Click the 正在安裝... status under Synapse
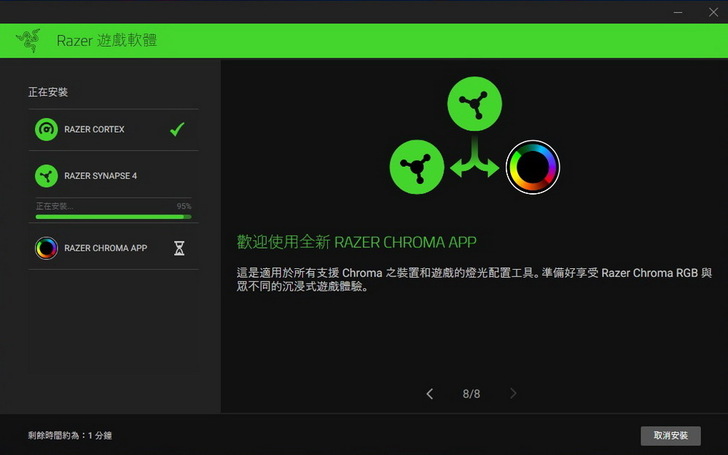This screenshot has height=455, width=728. tap(54, 206)
